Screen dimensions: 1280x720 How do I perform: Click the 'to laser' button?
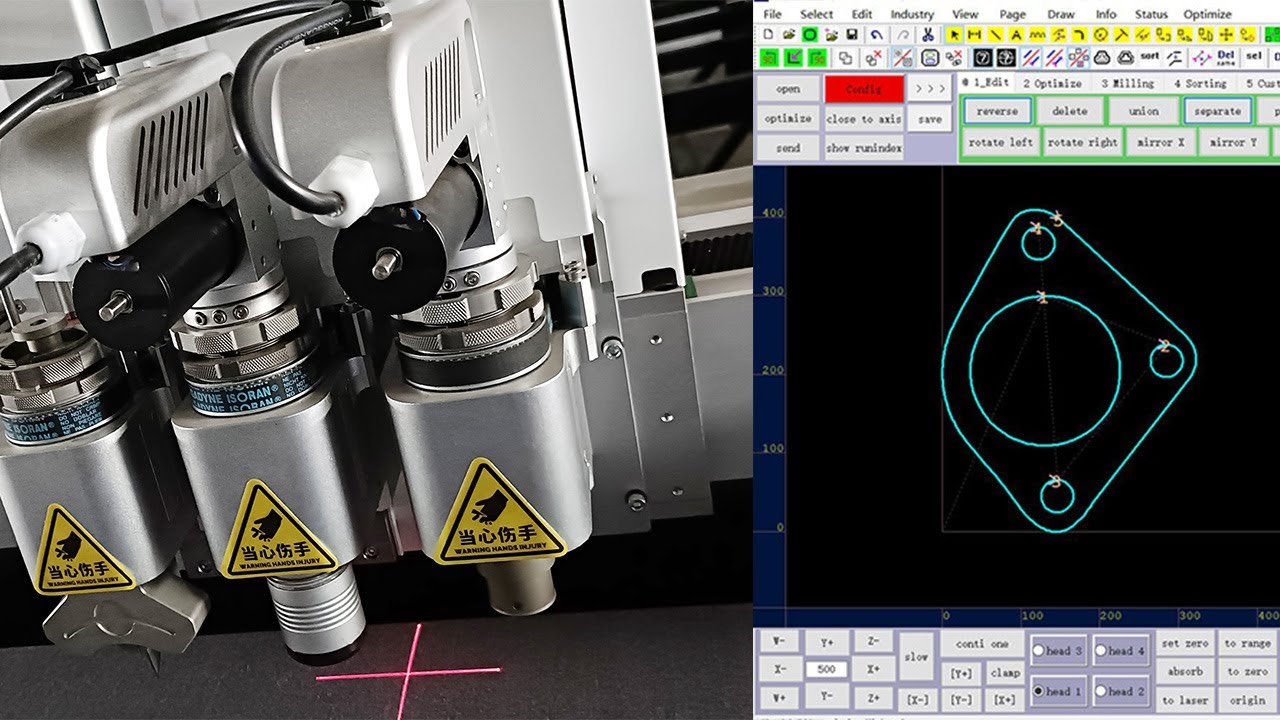point(1185,700)
